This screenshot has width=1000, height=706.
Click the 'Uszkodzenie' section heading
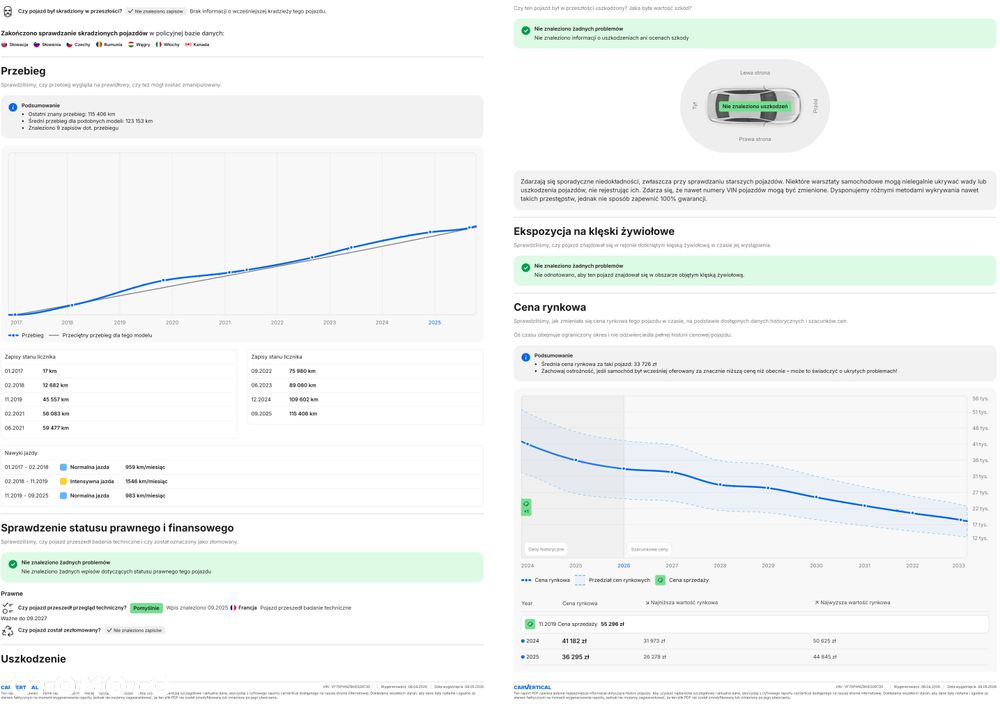[33, 659]
